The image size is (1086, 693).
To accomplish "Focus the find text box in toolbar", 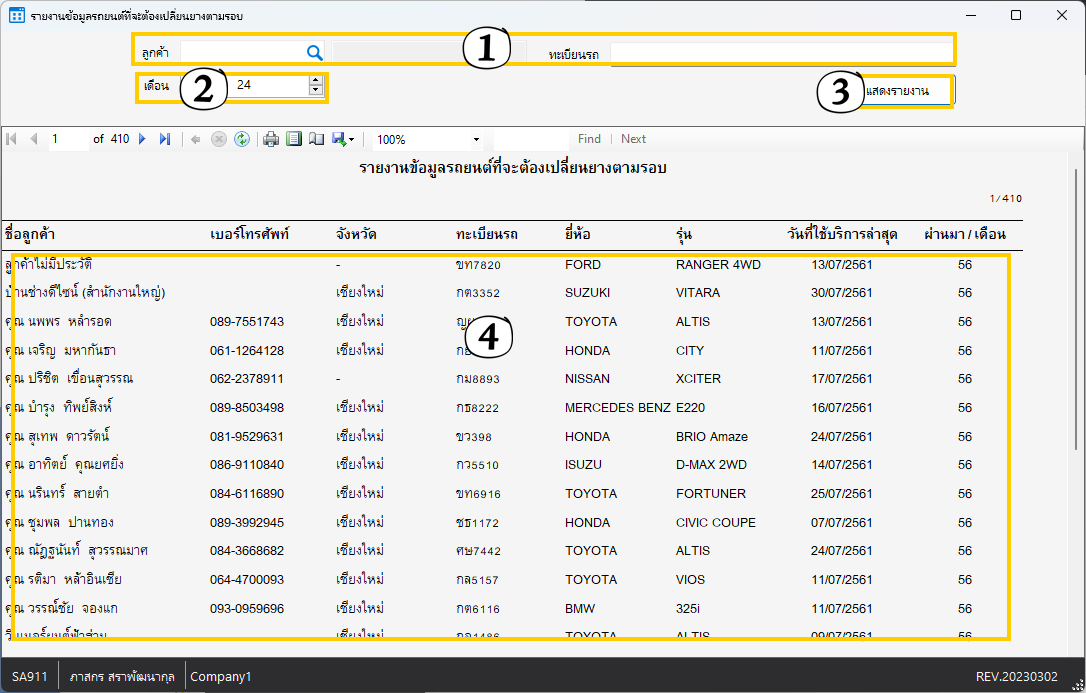I will pos(531,139).
